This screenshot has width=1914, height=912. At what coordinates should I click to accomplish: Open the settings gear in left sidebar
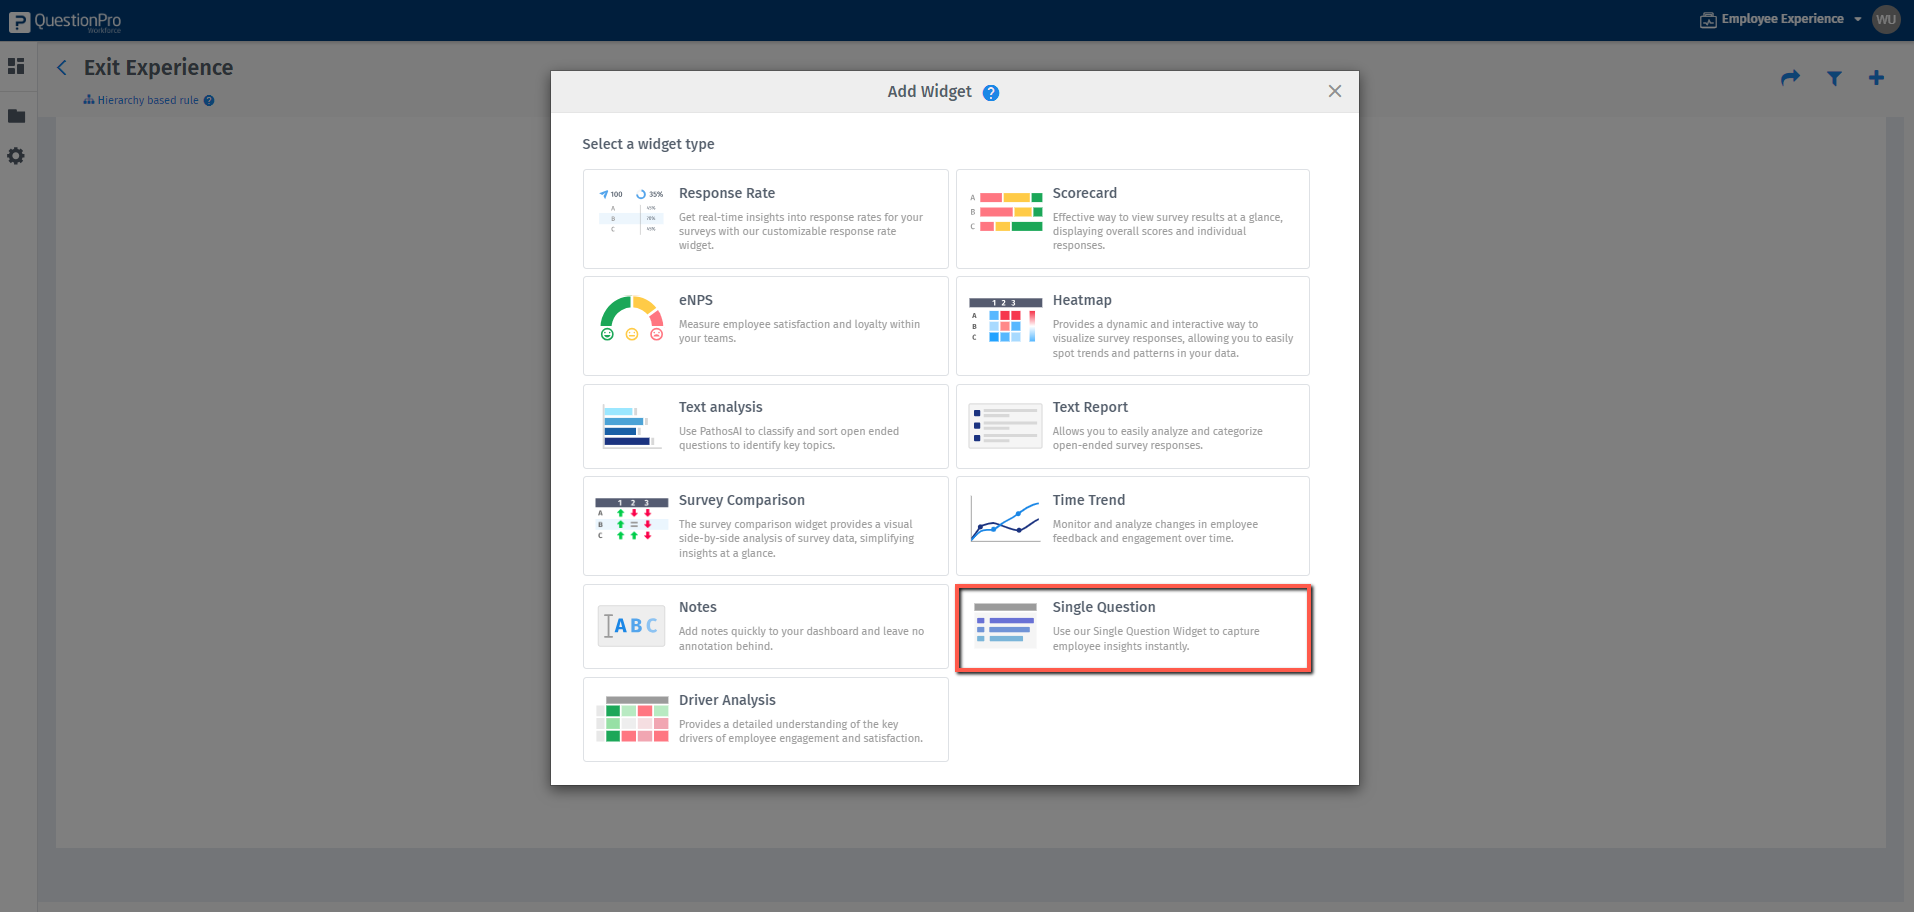pos(16,156)
